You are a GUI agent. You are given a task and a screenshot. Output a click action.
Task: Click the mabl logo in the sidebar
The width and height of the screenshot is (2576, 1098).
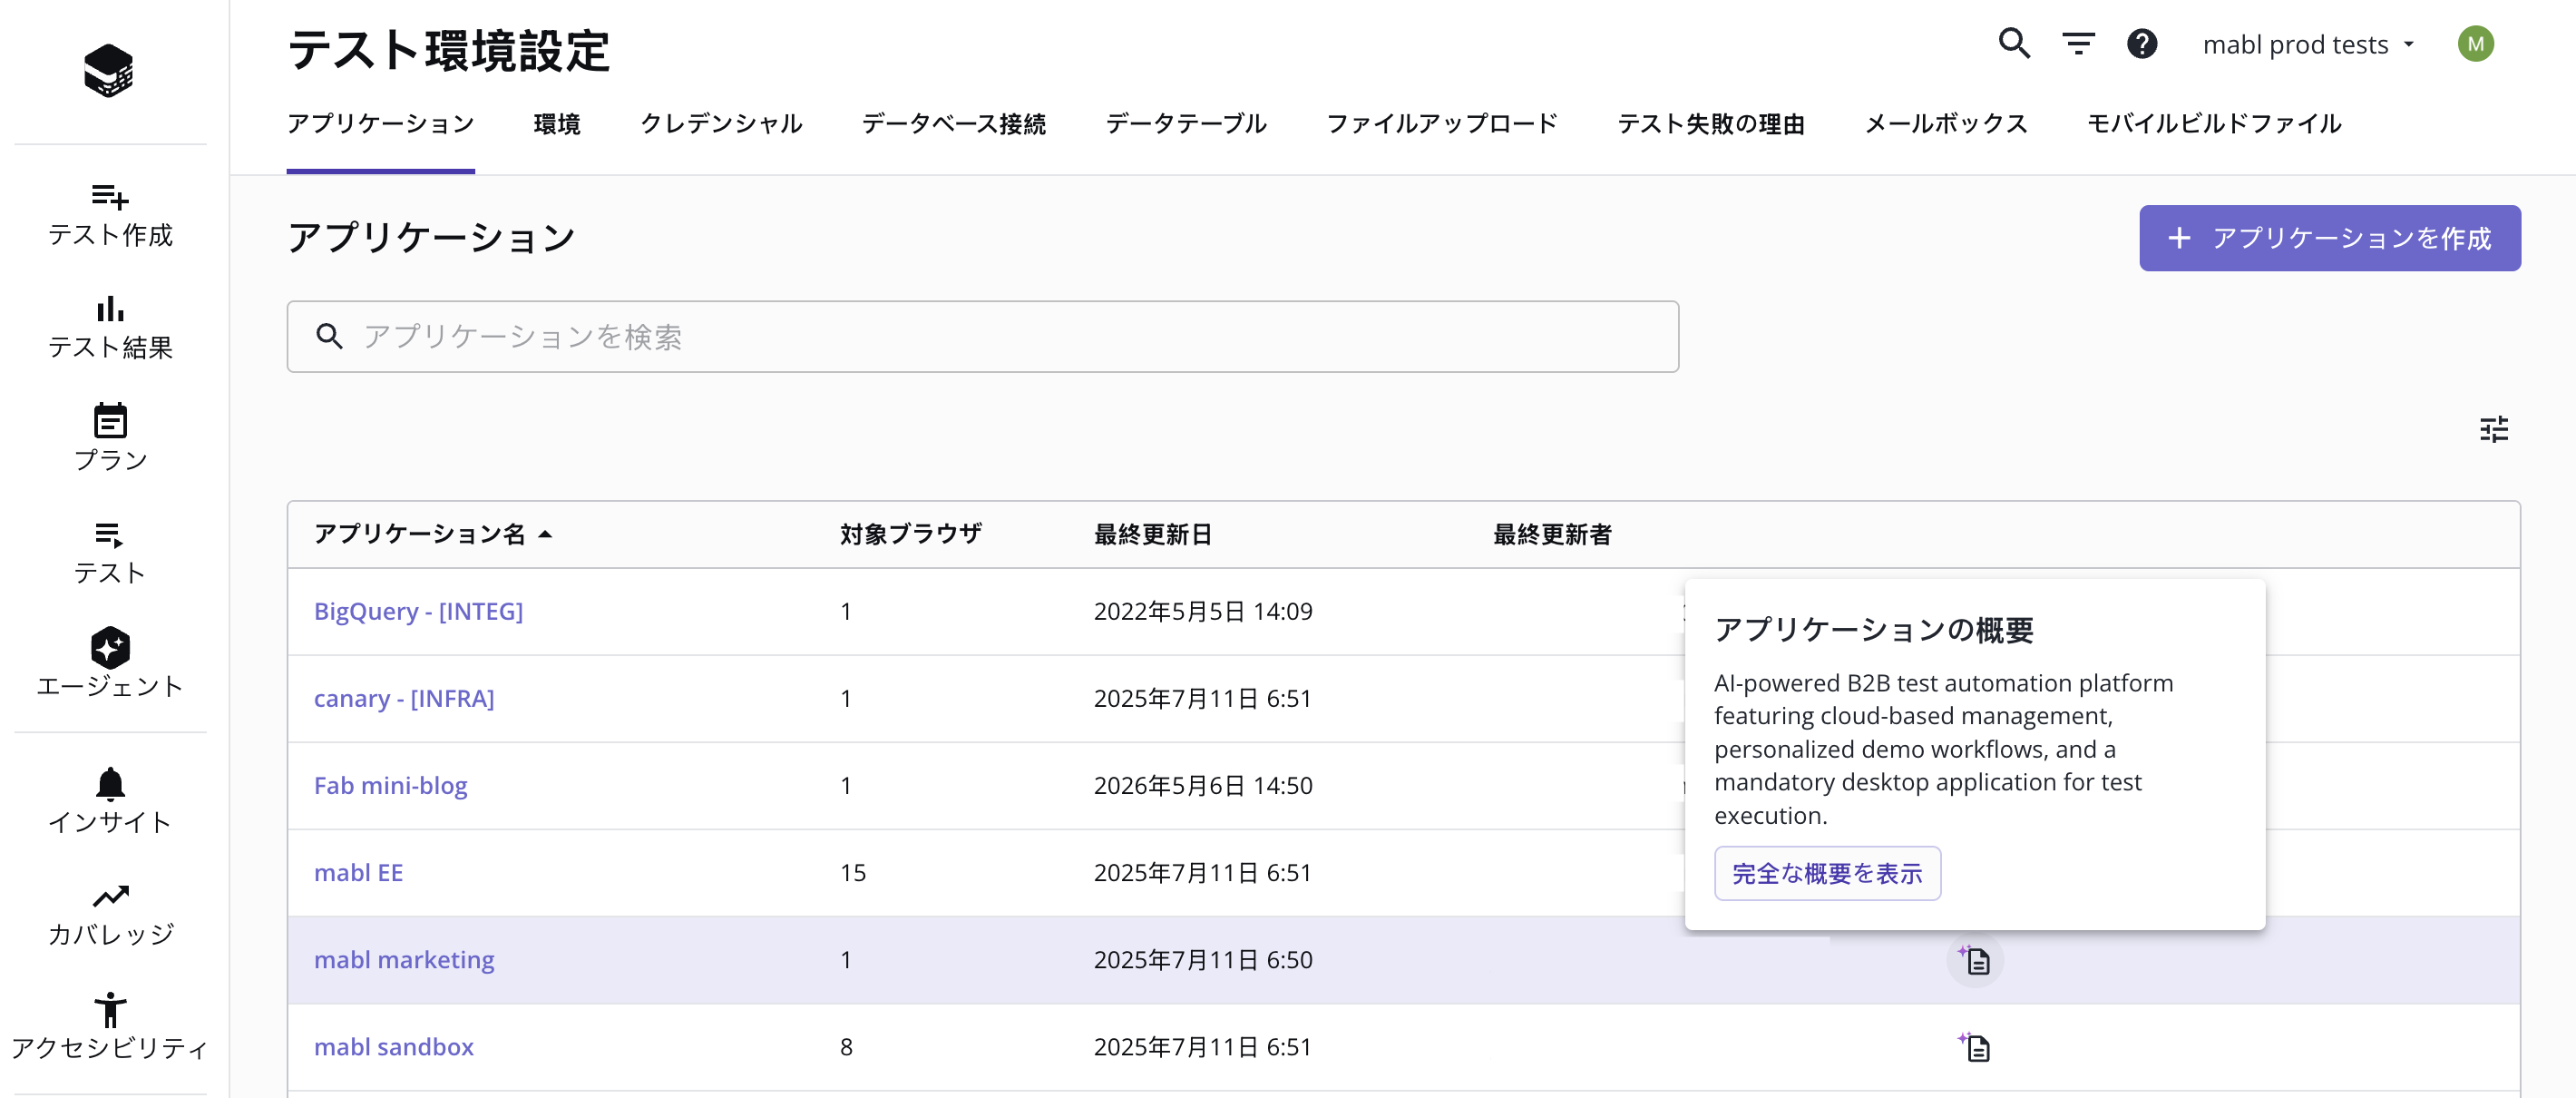(x=109, y=71)
